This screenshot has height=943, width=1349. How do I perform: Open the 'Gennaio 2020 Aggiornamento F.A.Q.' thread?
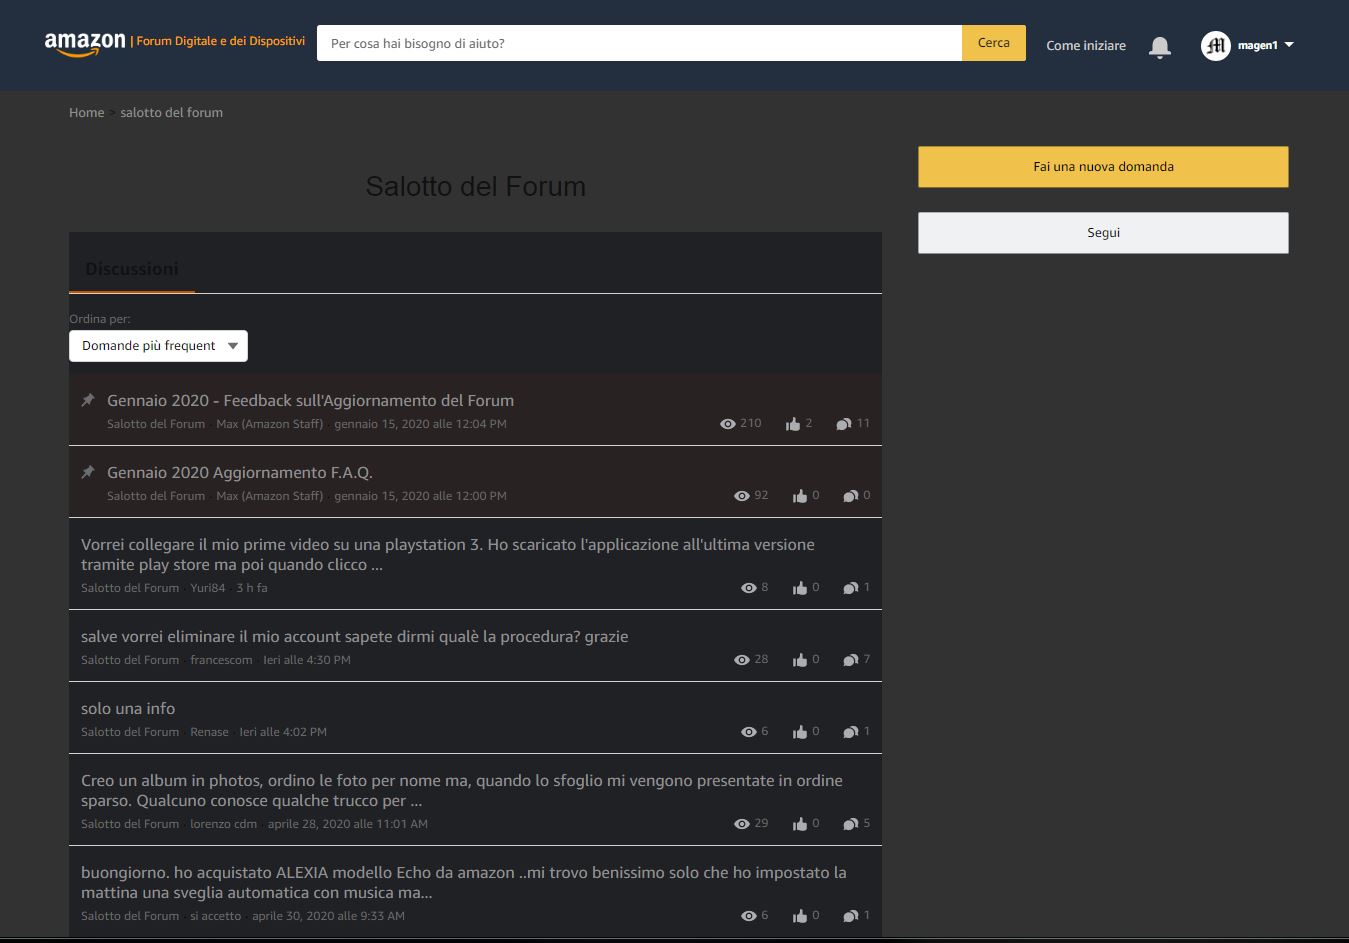pyautogui.click(x=240, y=471)
